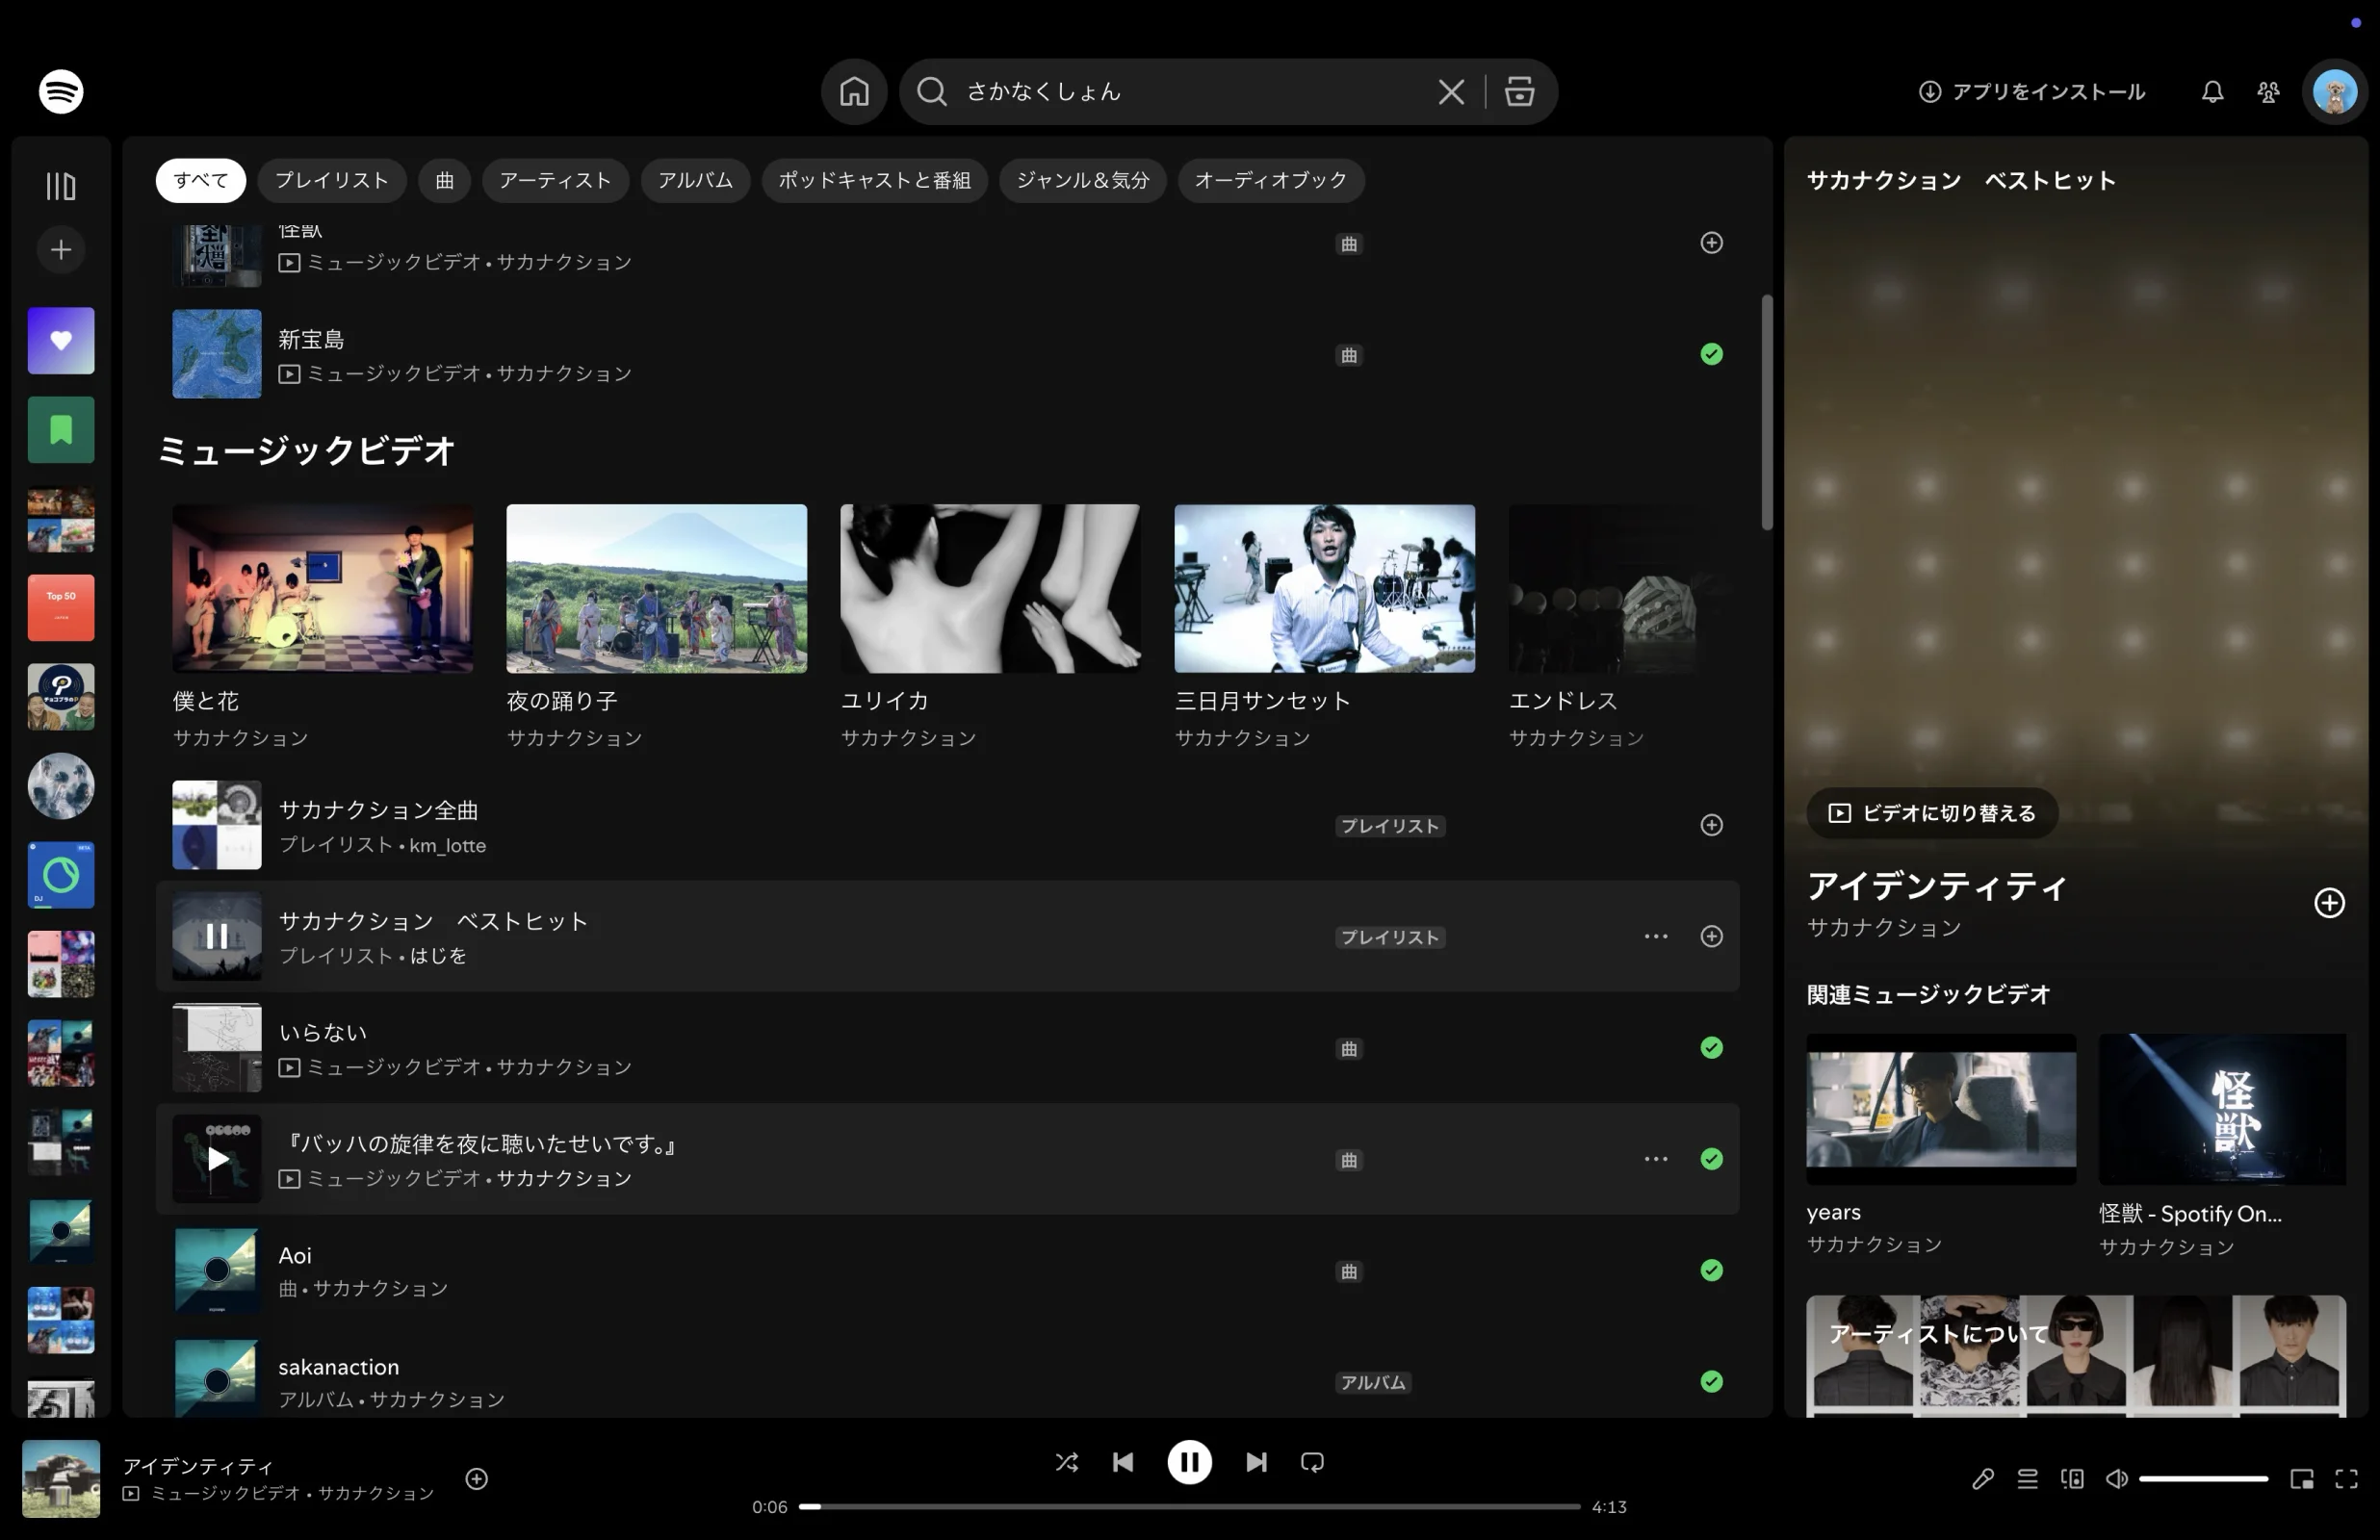Open the Top 50 playlist in sidebar
The width and height of the screenshot is (2380, 1540).
coord(61,607)
